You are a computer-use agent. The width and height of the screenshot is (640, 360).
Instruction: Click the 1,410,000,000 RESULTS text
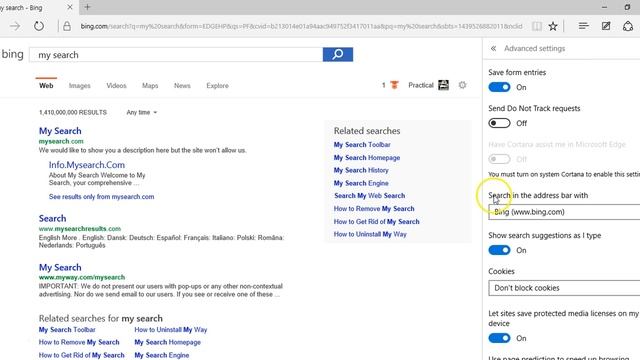(x=73, y=112)
